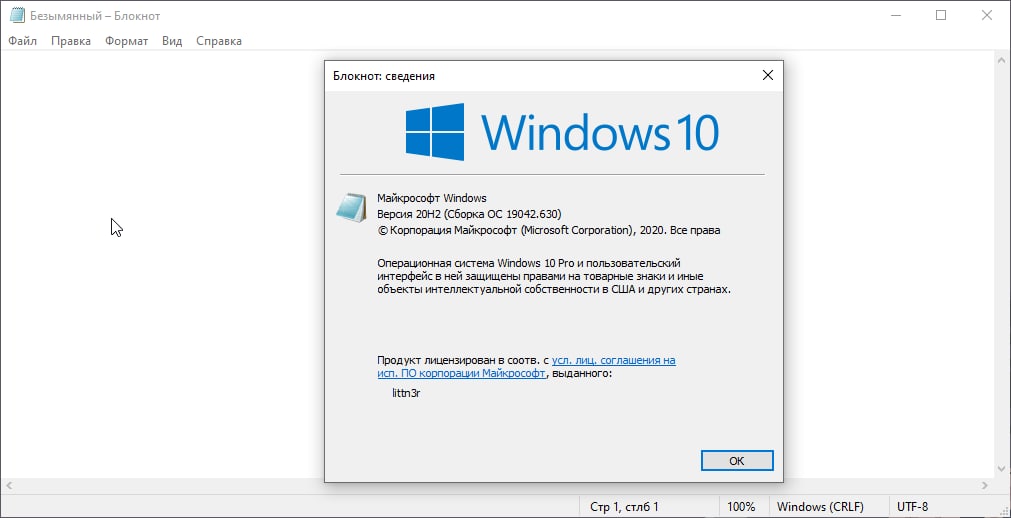Open the усл. лиц. соглашения на link
Screen dimensions: 1011x518
pyautogui.click(x=614, y=360)
